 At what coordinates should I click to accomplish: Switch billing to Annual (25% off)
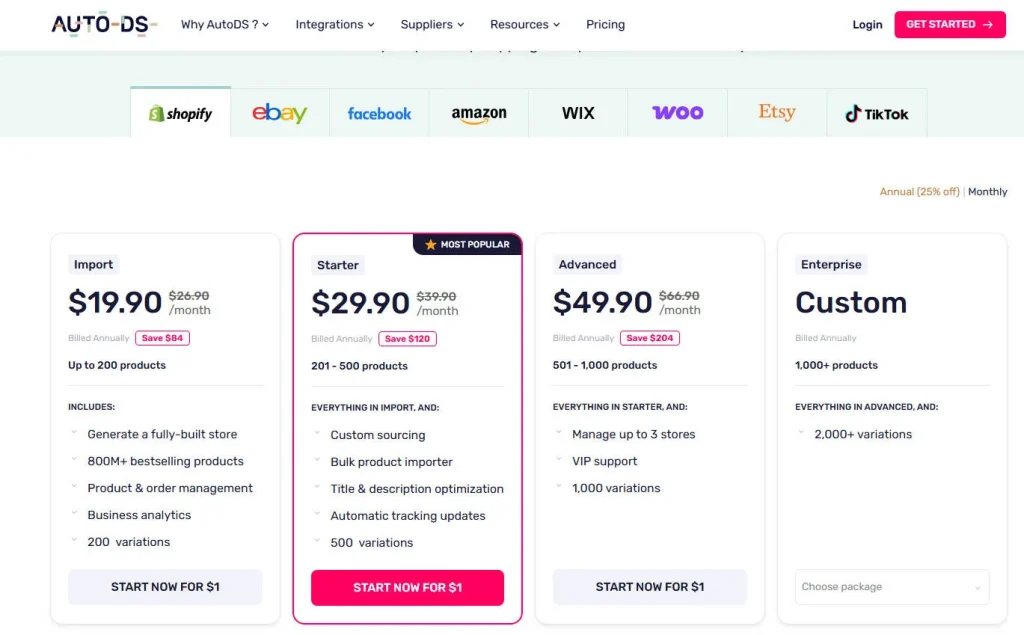(x=919, y=192)
